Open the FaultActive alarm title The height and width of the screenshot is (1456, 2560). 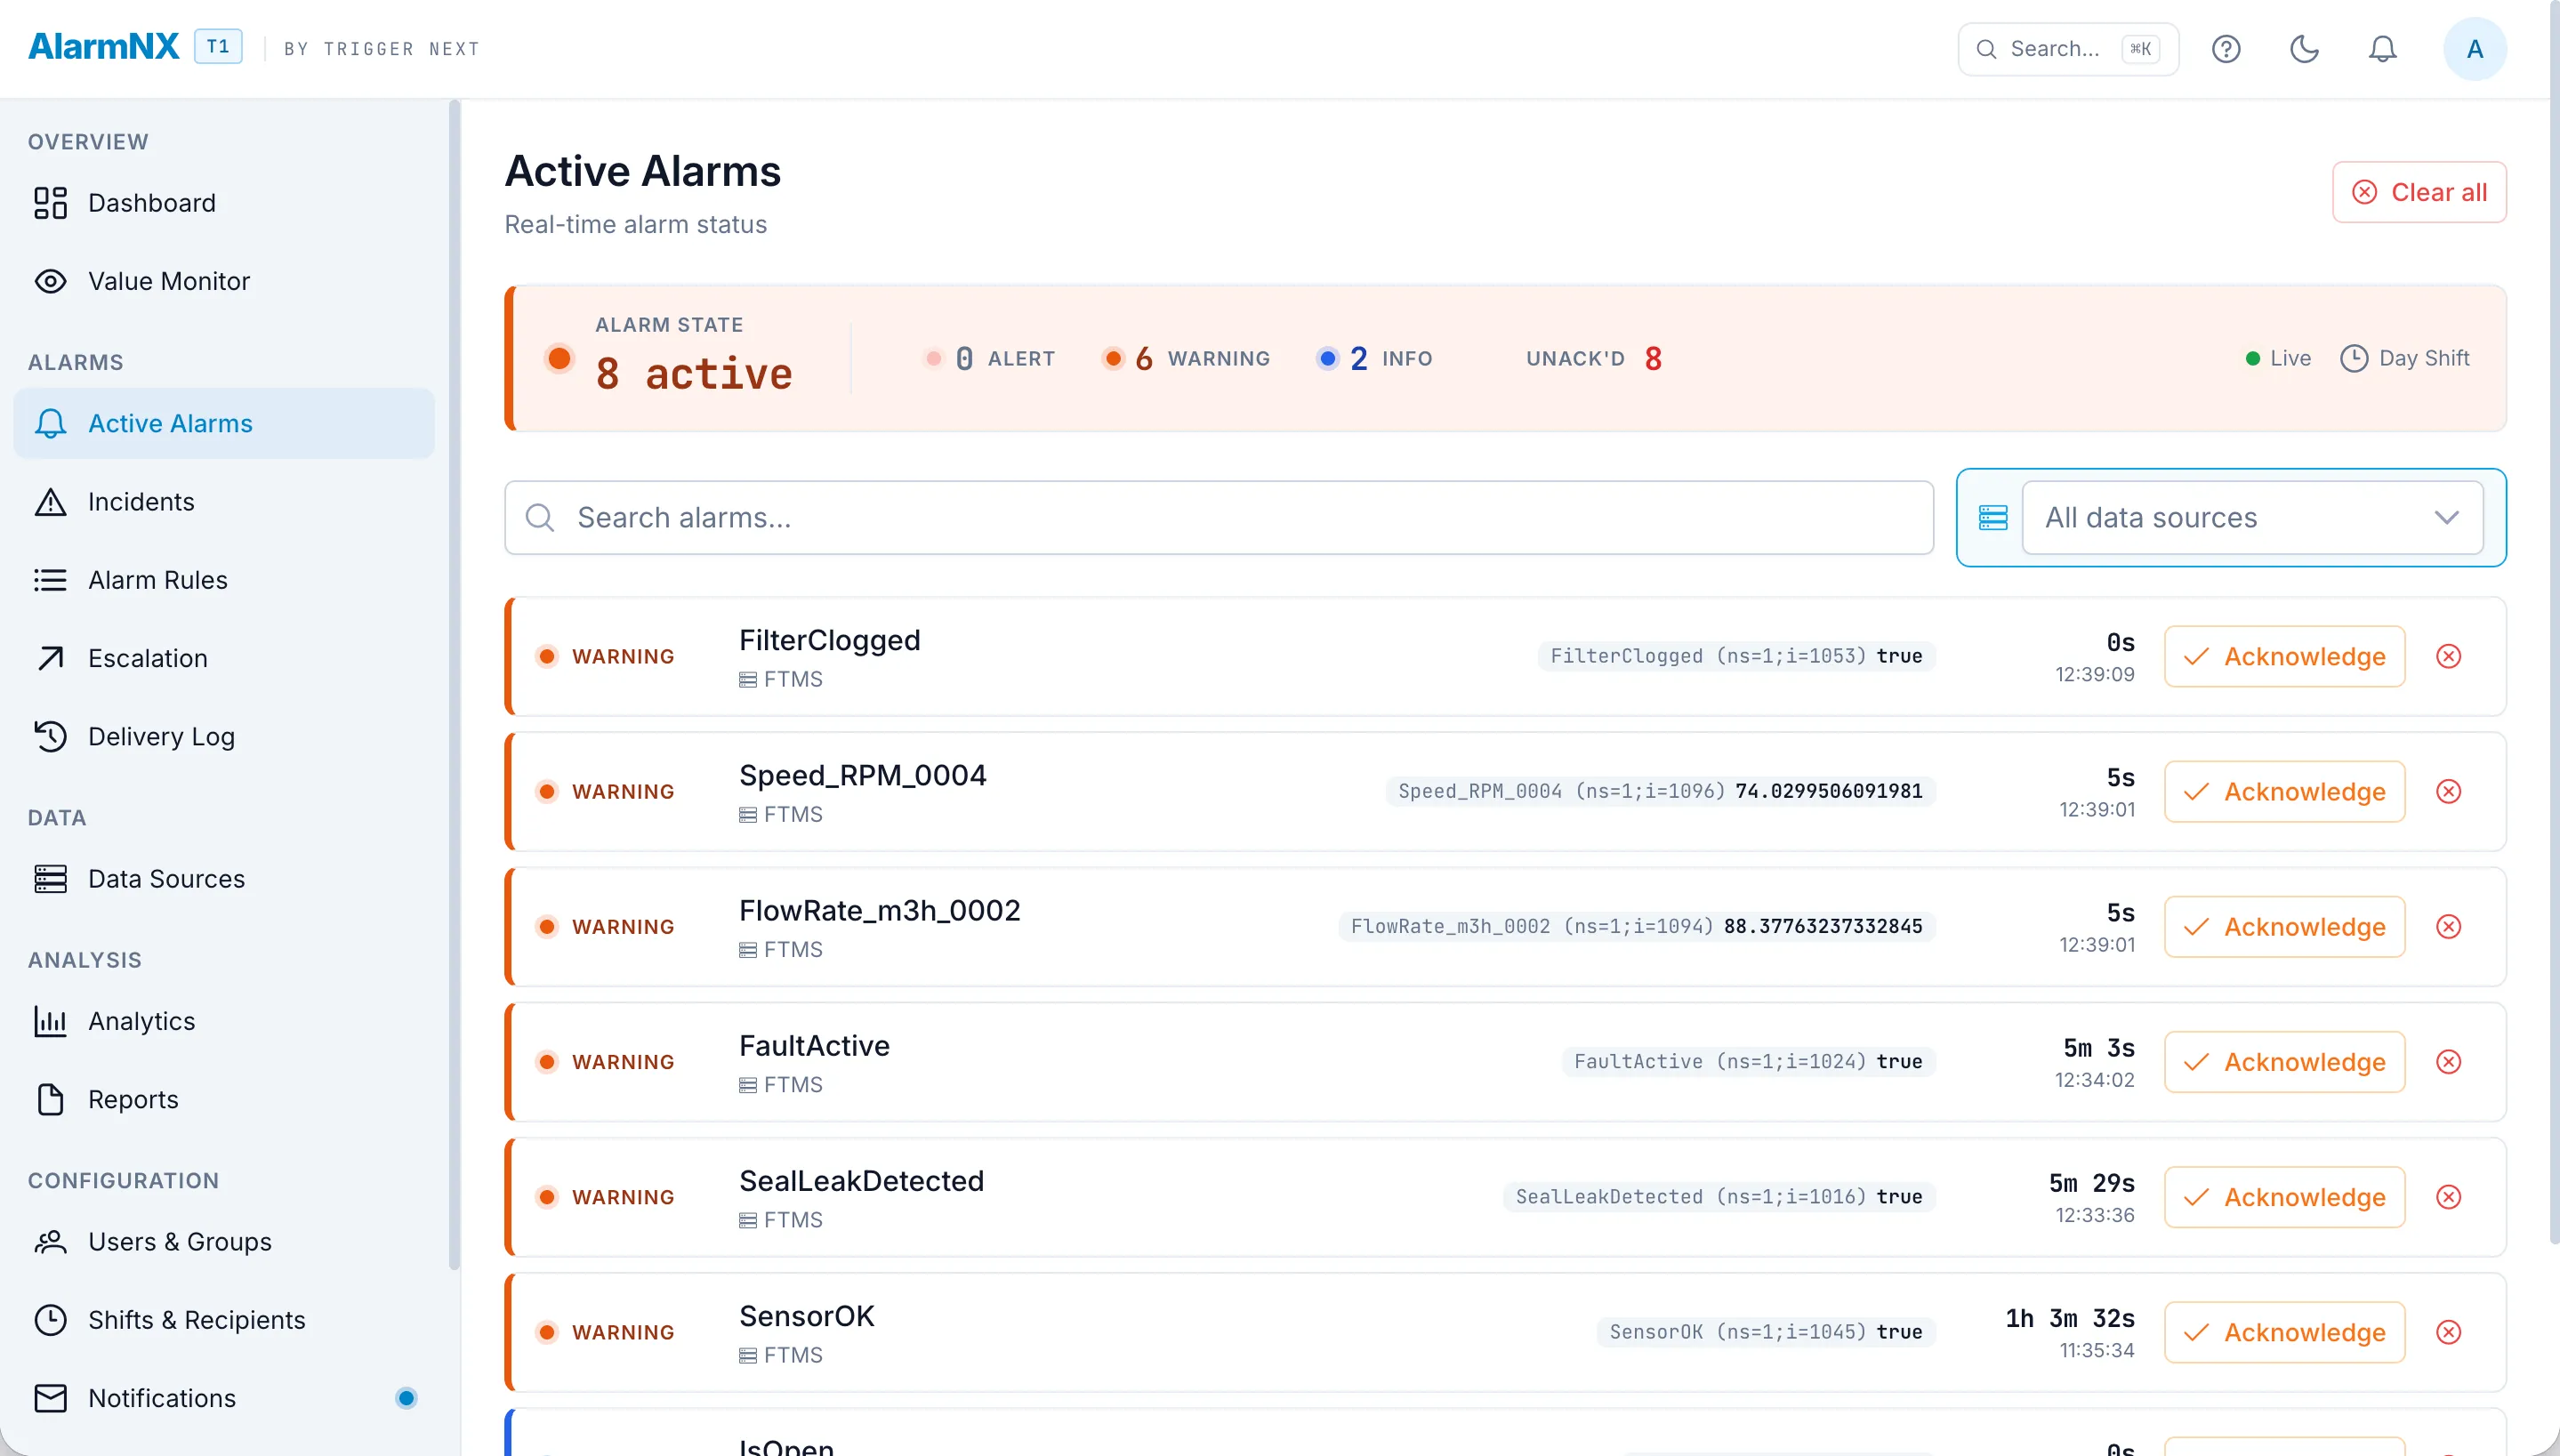click(814, 1045)
